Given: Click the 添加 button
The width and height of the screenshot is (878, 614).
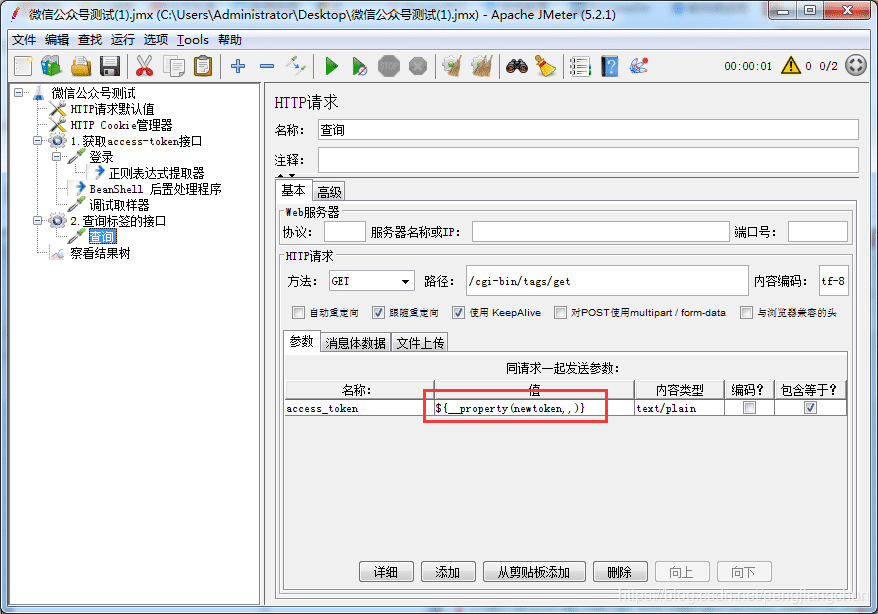Looking at the screenshot, I should 448,572.
